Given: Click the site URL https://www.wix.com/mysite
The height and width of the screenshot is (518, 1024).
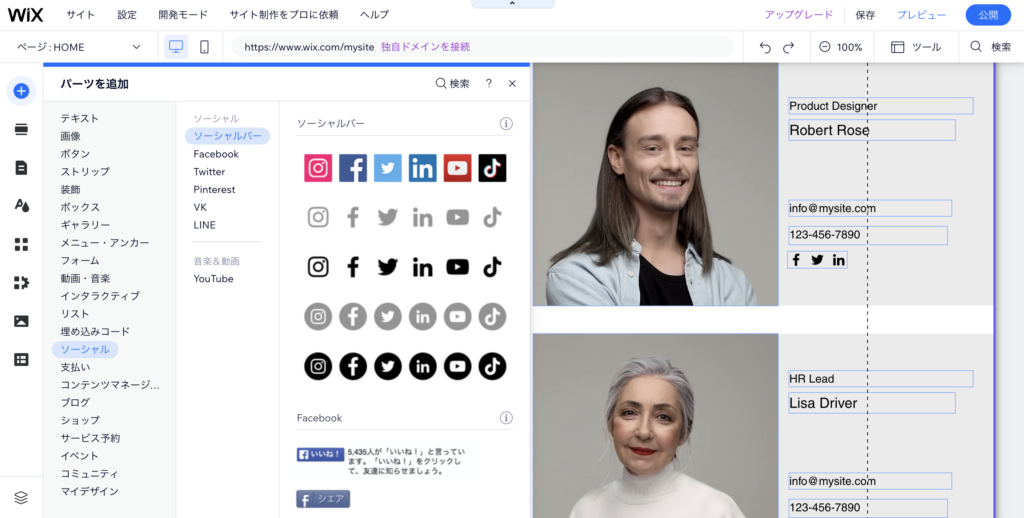Looking at the screenshot, I should pos(309,47).
